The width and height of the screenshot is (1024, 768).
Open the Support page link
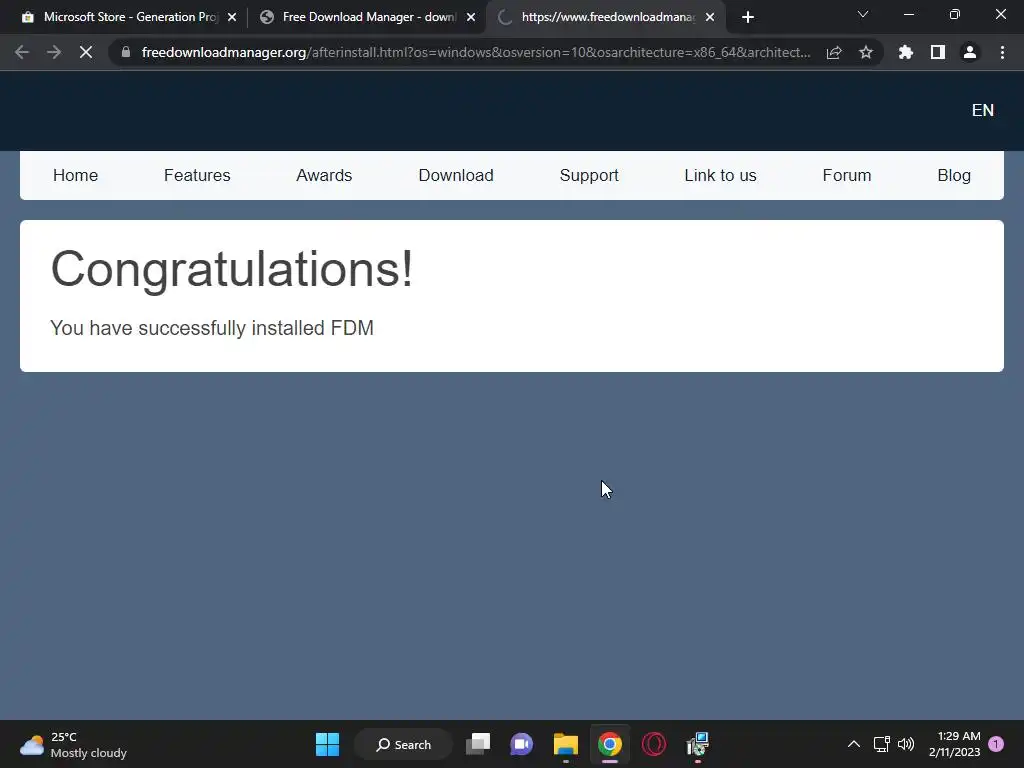(x=589, y=175)
